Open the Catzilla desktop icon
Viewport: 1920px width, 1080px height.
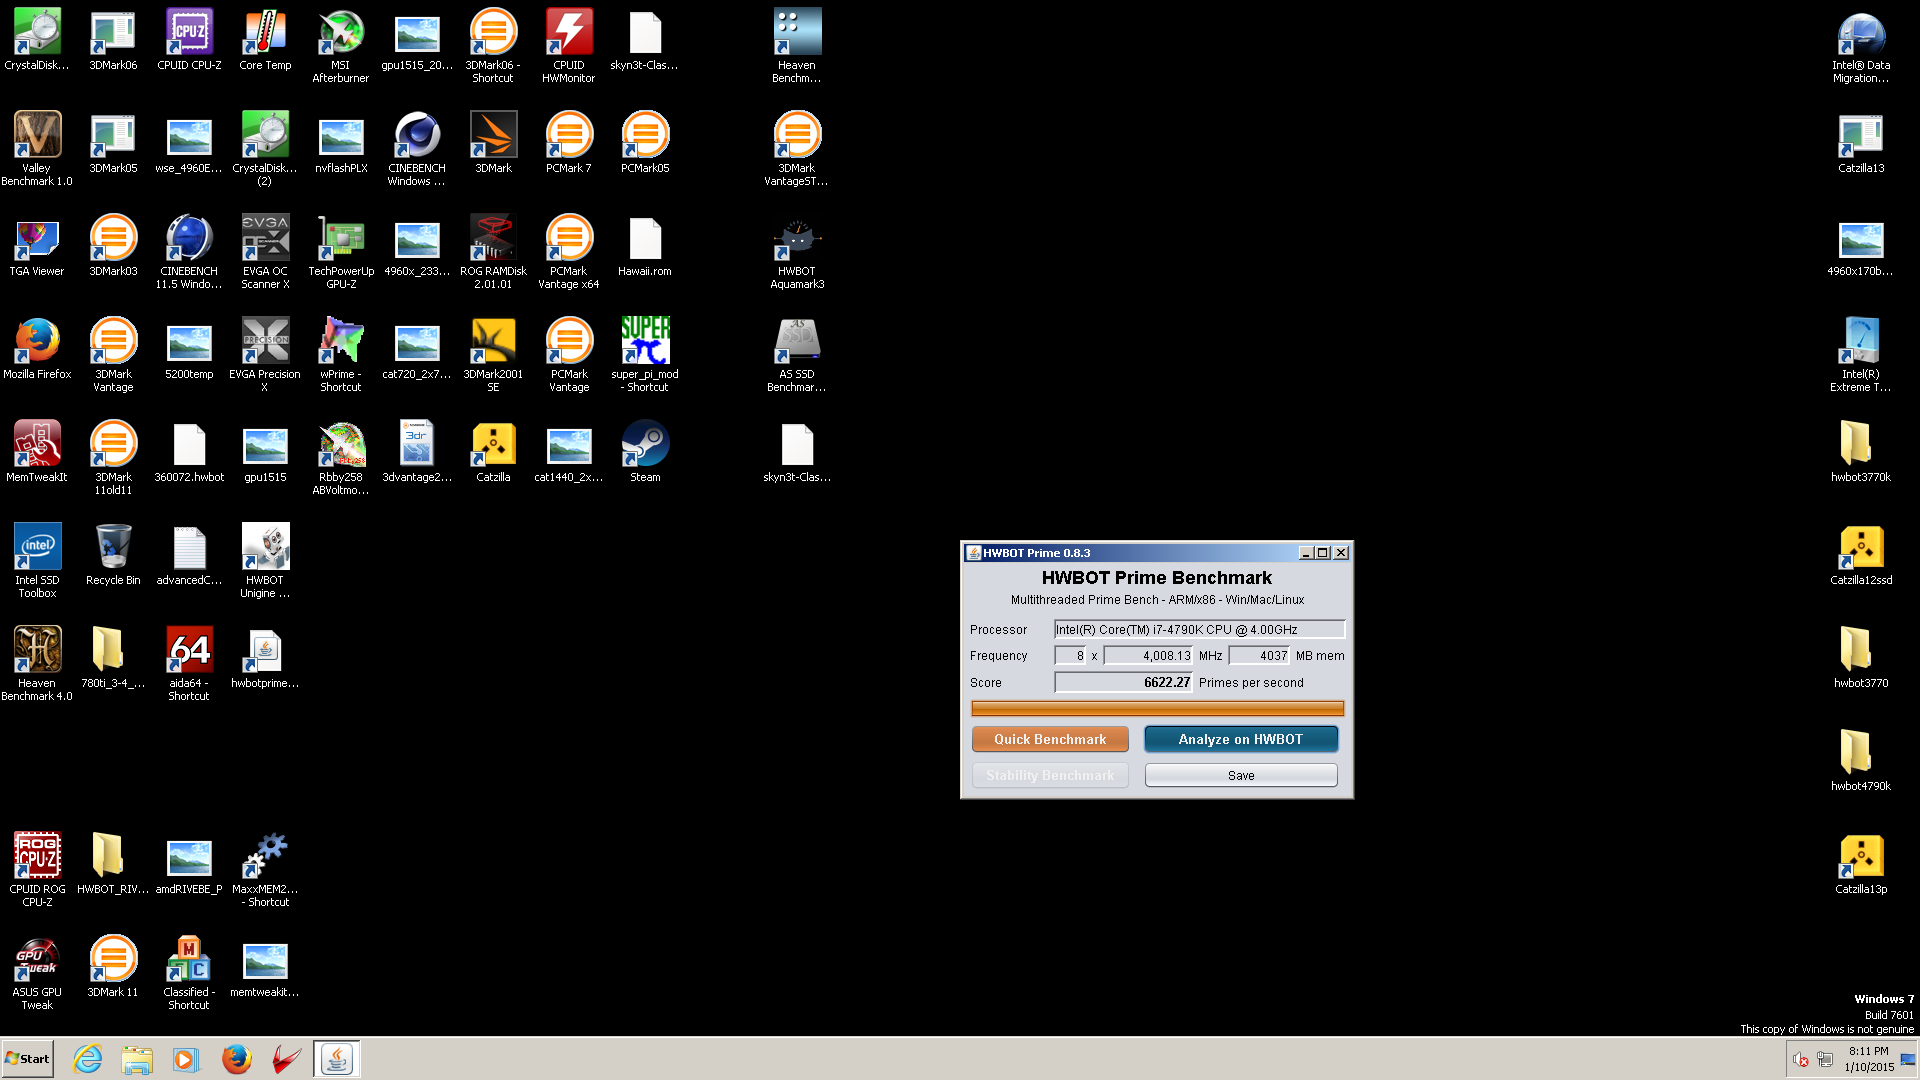click(x=493, y=452)
